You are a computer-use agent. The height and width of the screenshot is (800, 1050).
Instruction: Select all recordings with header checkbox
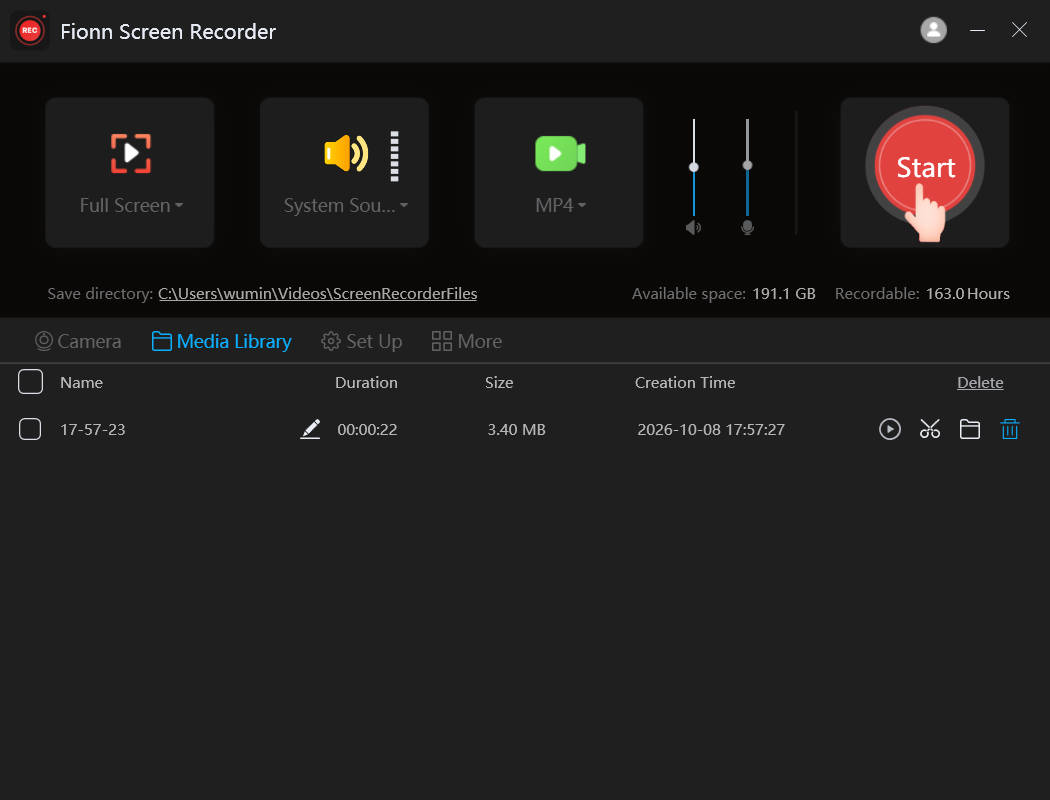point(31,382)
